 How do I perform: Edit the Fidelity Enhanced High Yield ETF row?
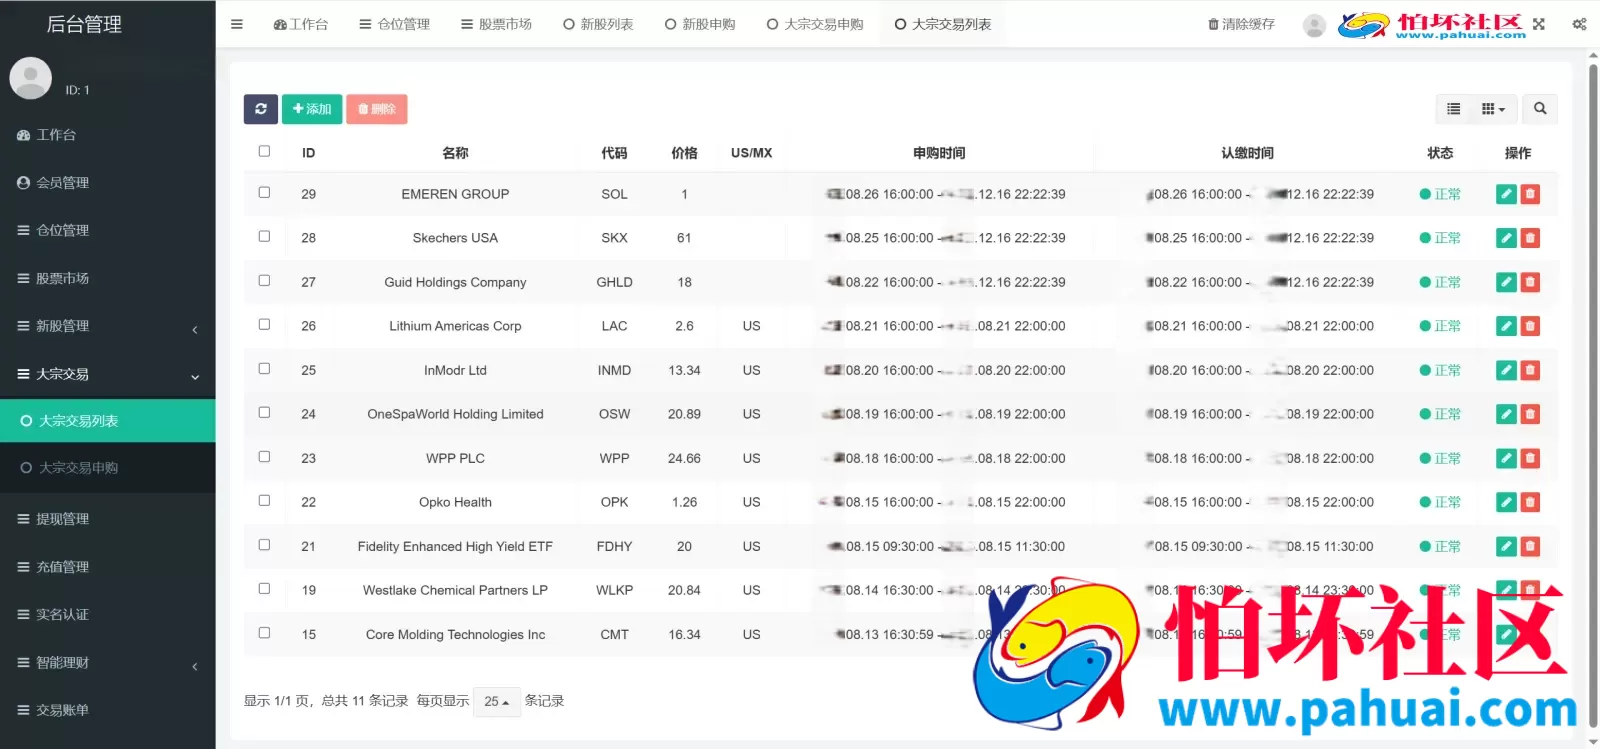(1507, 546)
